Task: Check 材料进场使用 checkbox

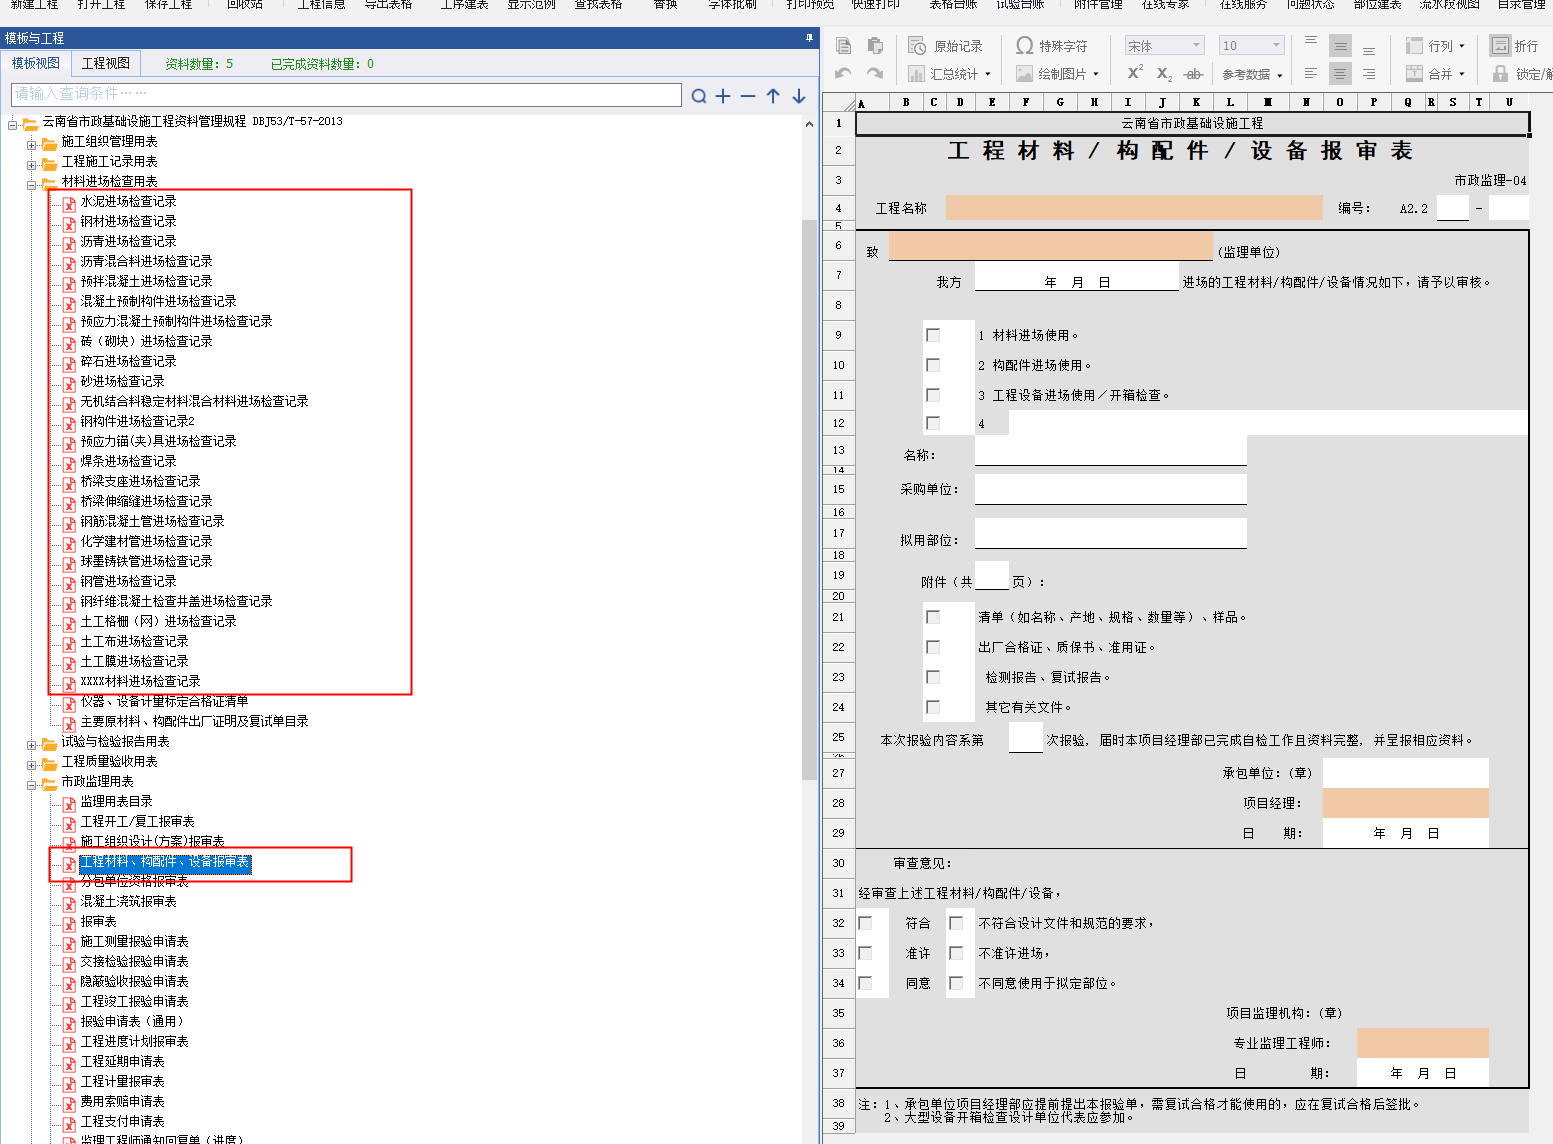Action: (933, 335)
